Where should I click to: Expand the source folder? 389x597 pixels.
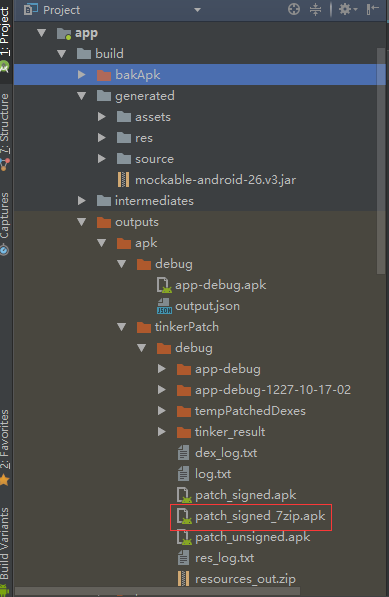(101, 159)
